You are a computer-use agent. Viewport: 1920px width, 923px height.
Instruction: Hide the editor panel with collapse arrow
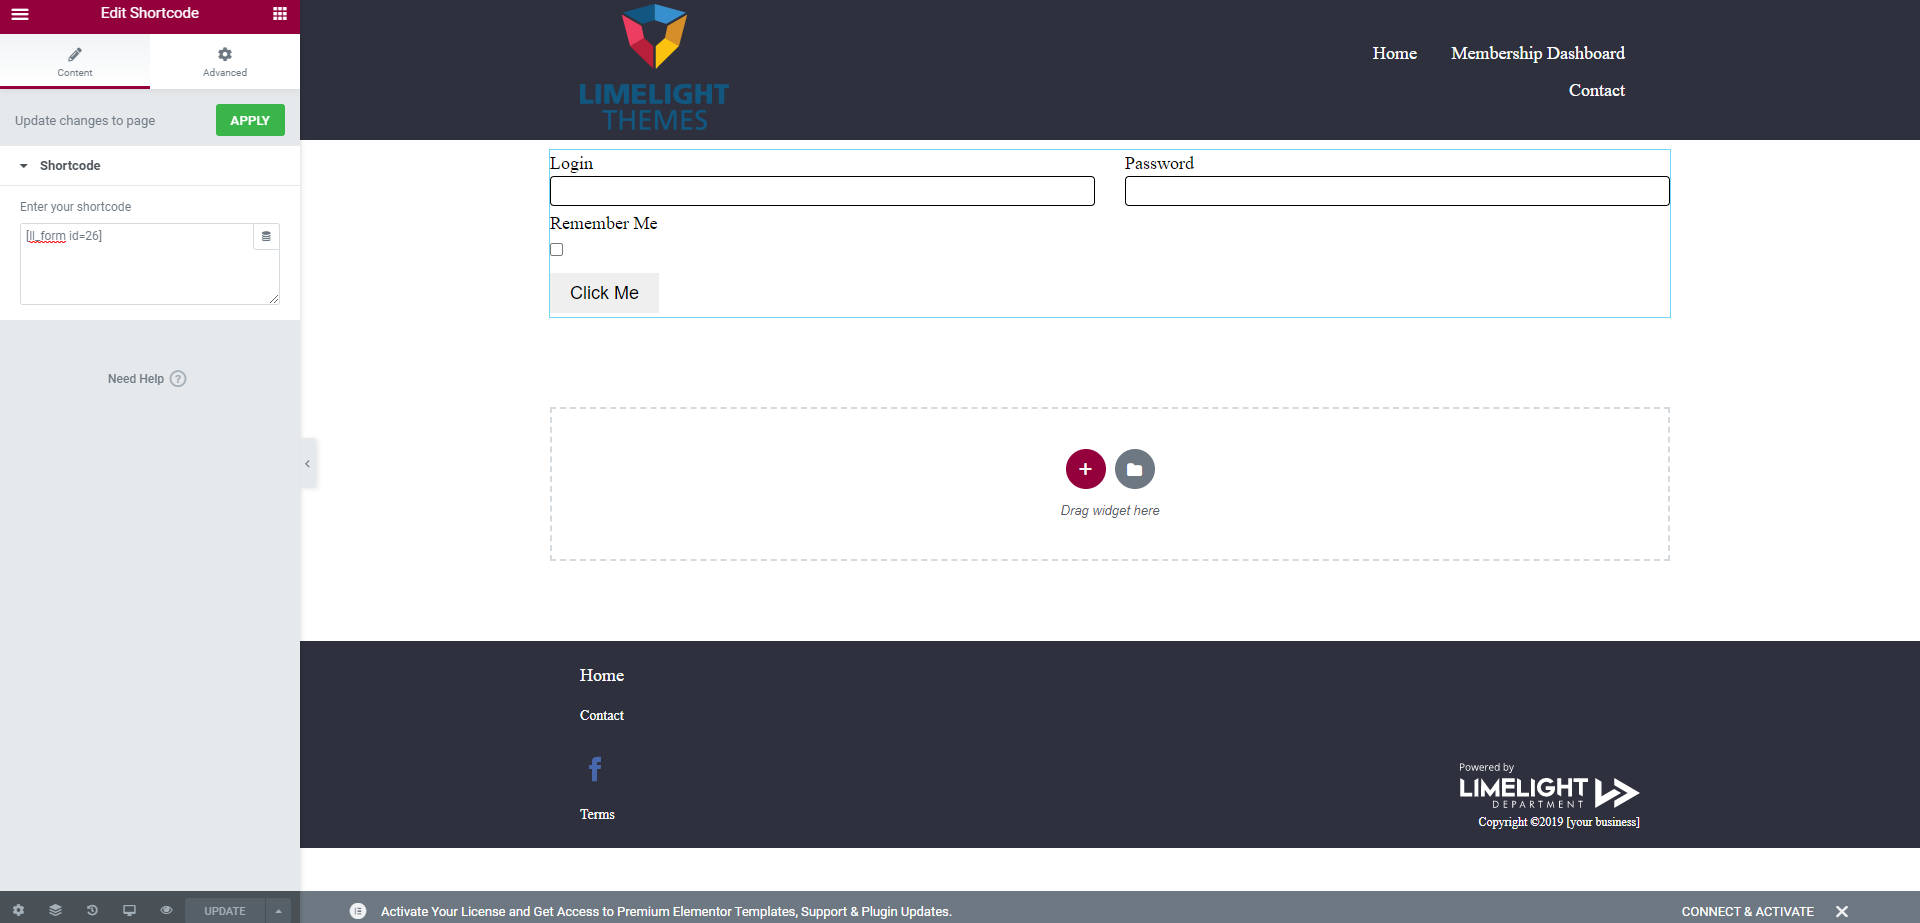click(x=308, y=464)
